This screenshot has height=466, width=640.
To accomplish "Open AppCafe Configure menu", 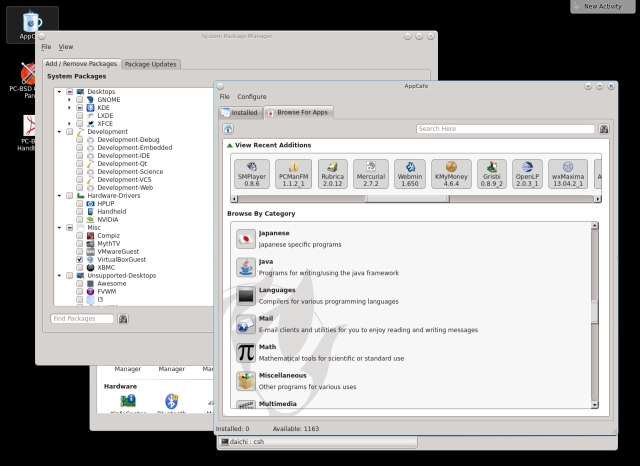I will (x=252, y=97).
